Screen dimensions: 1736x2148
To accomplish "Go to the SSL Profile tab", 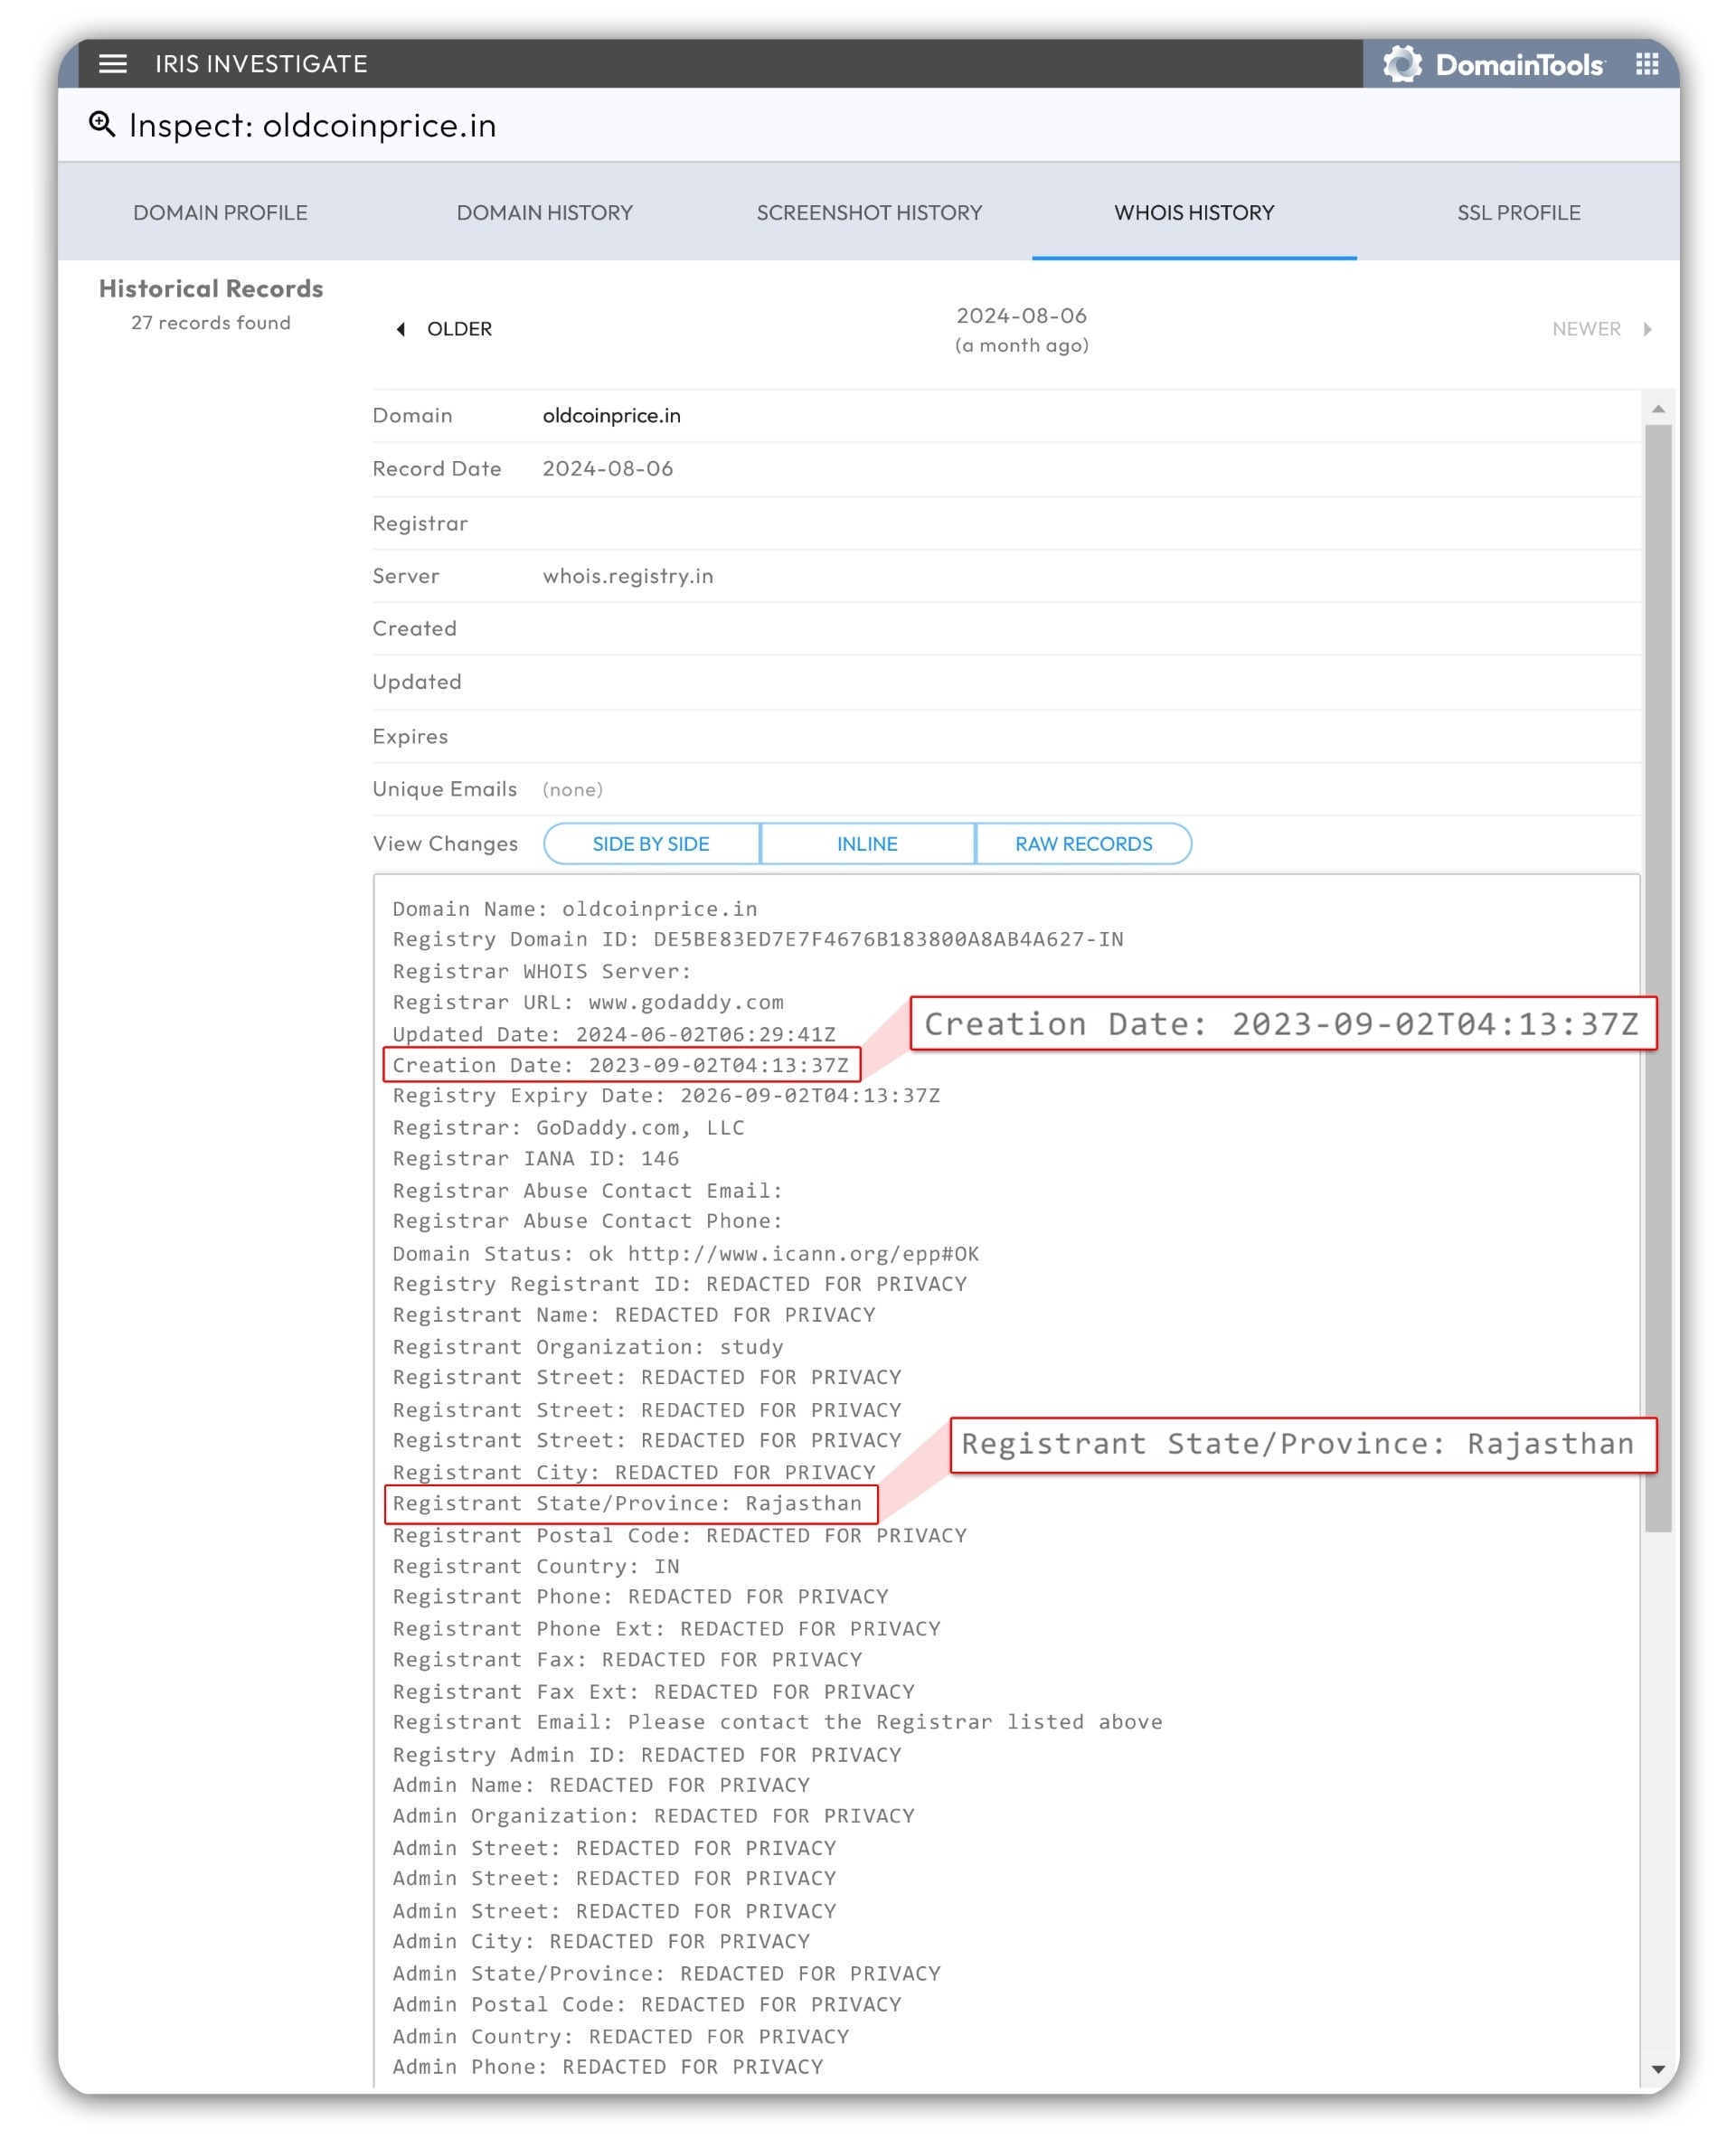I will (1518, 212).
